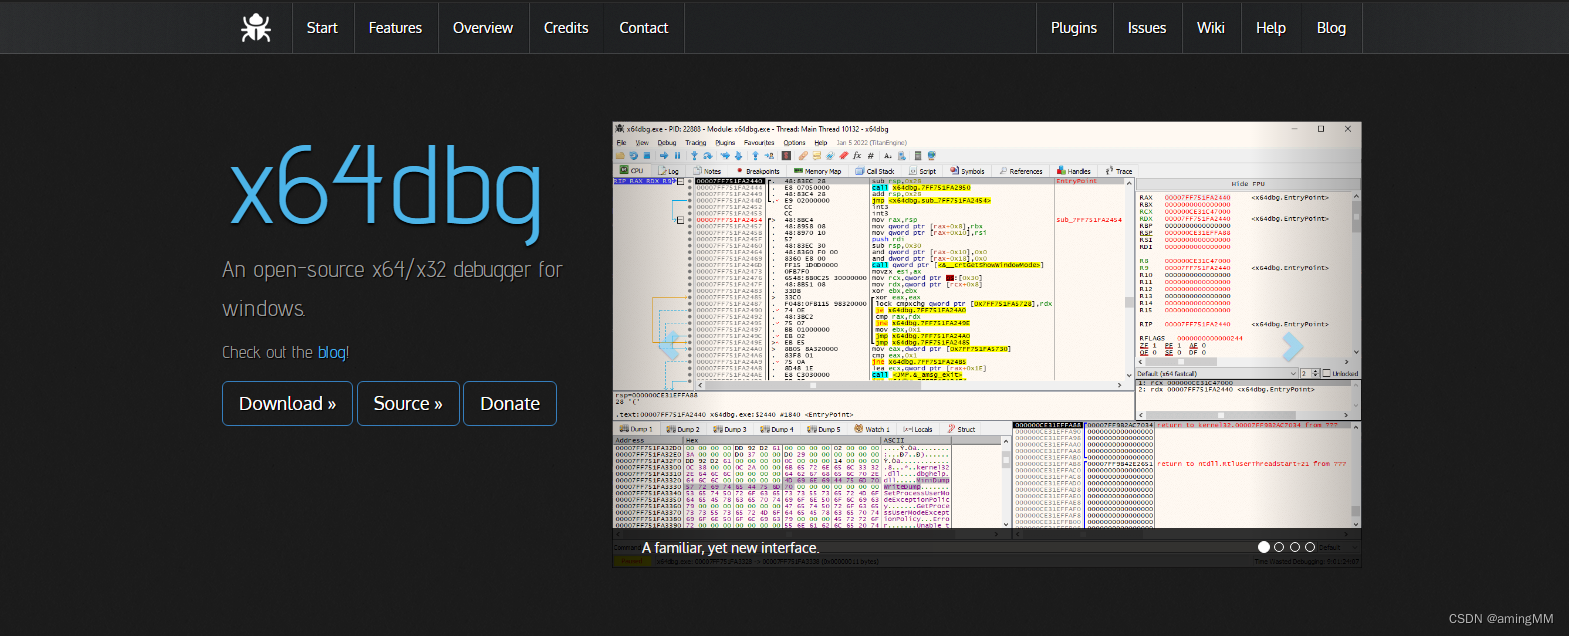This screenshot has height=636, width=1569.
Task: Open Overview in site navigation
Action: click(483, 27)
